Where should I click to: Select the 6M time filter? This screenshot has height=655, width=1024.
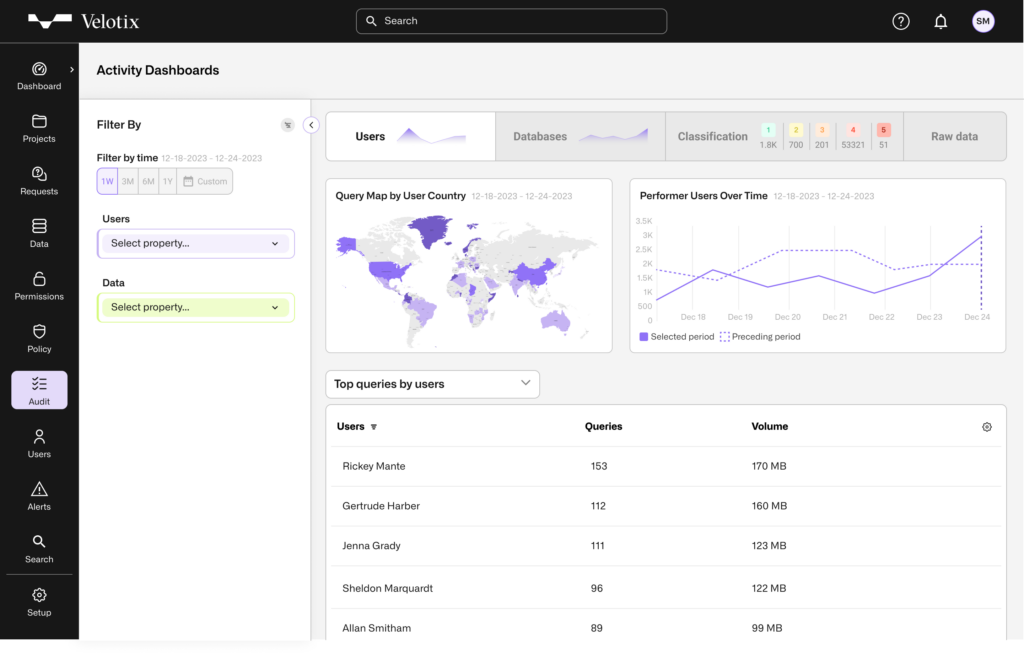[x=148, y=182]
